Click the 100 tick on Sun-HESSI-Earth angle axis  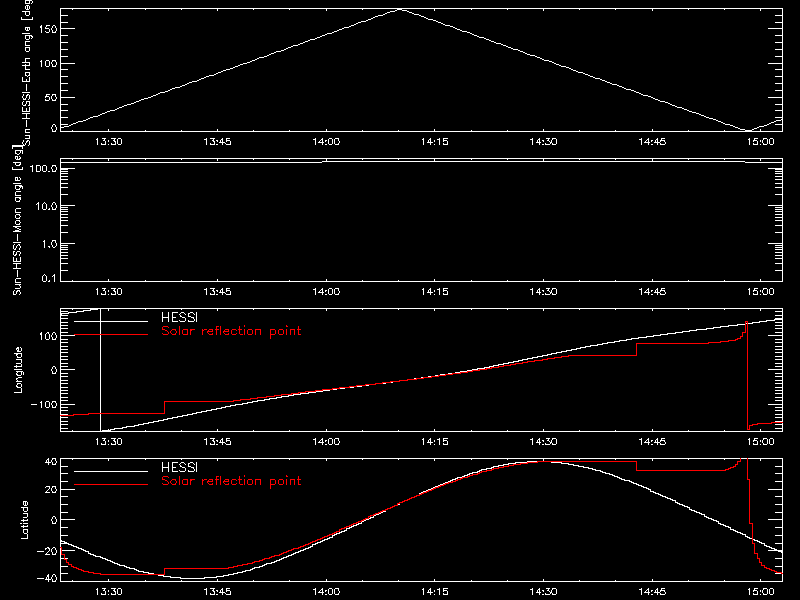coord(47,64)
